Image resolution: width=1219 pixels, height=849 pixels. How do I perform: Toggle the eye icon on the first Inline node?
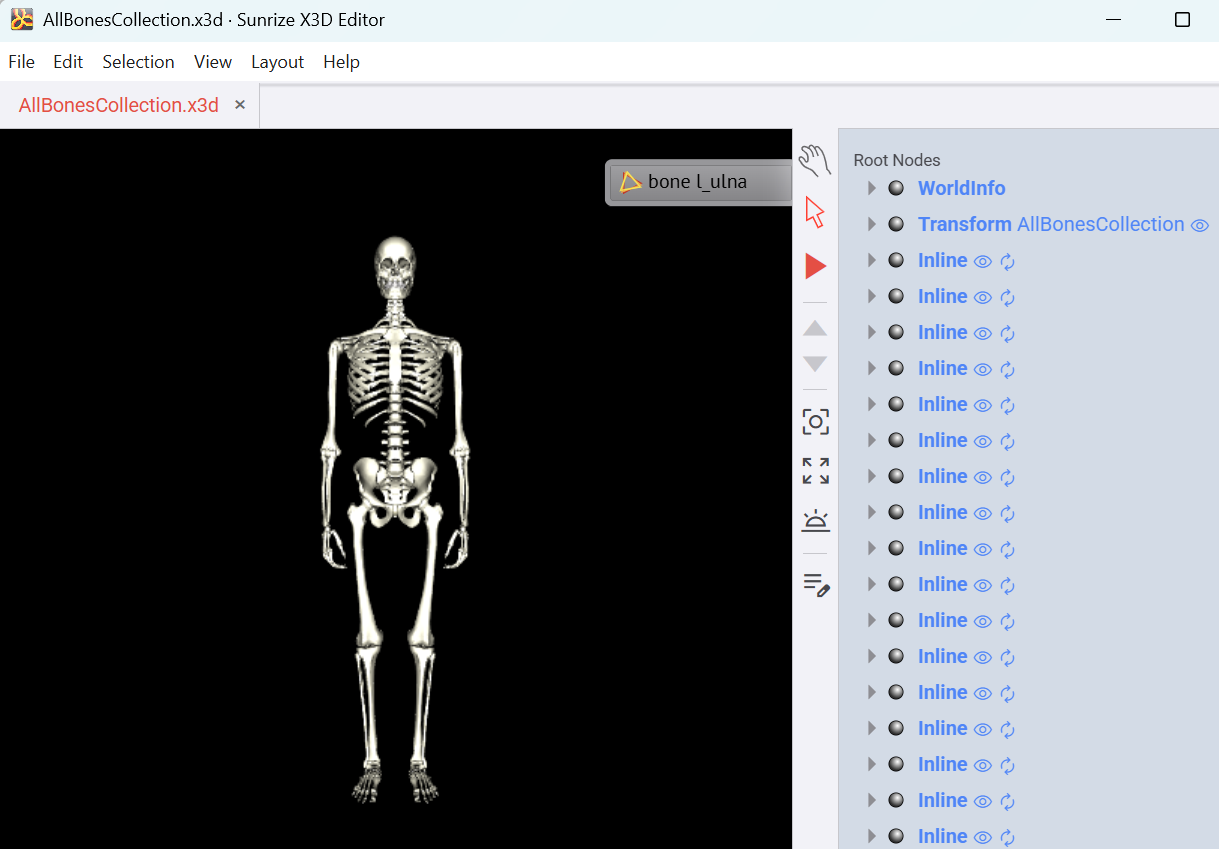pos(982,261)
